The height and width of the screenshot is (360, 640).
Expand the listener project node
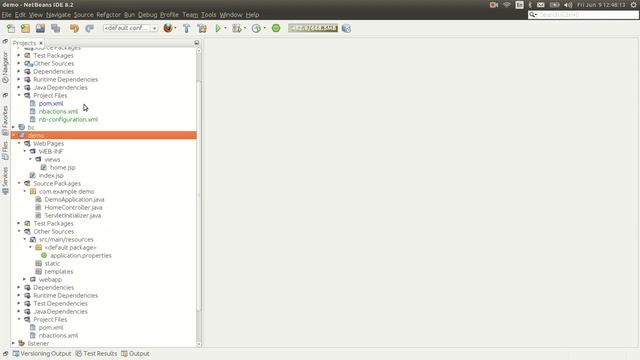point(13,343)
